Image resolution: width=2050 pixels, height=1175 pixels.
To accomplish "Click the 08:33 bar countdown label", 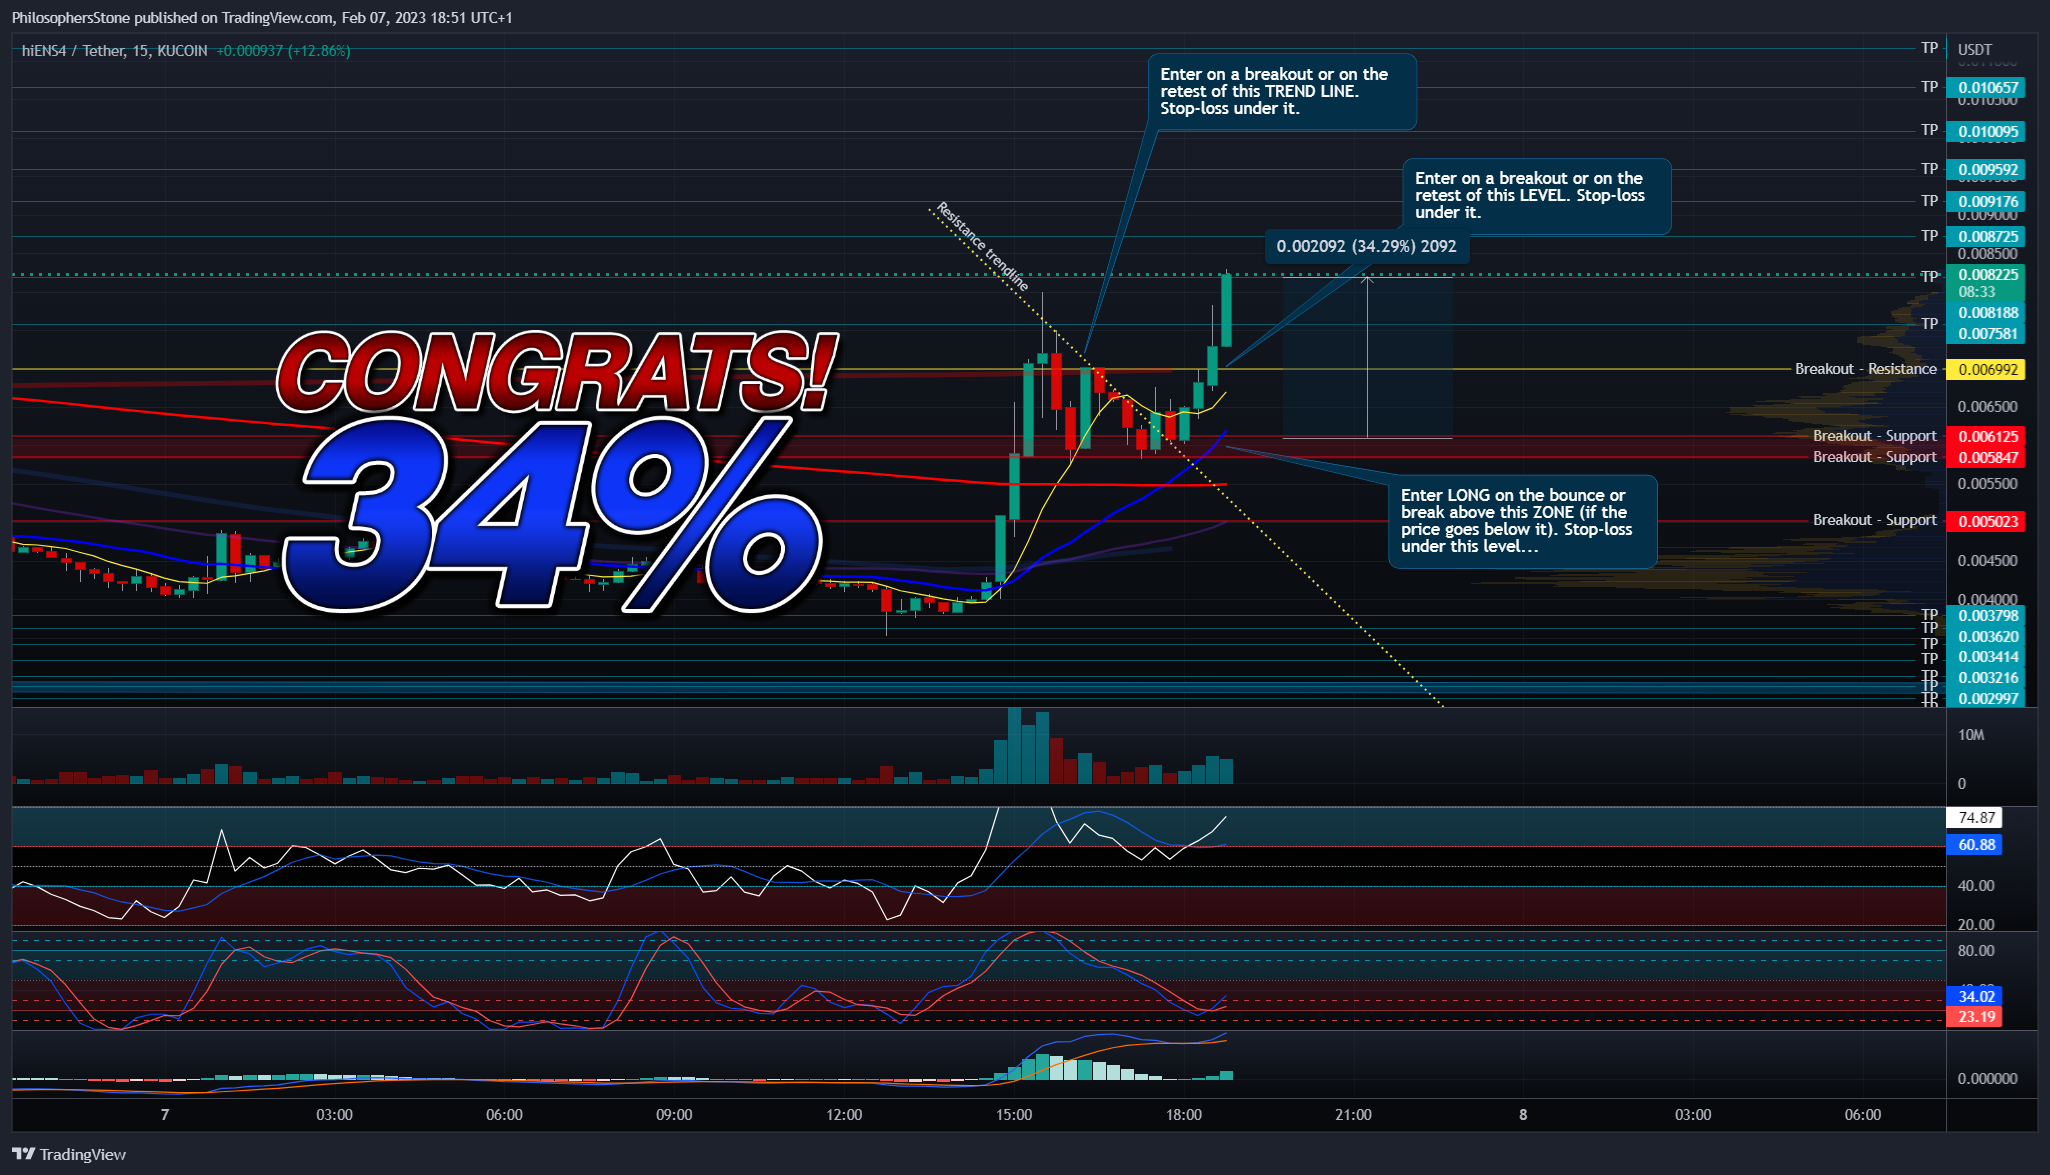I will (1976, 292).
